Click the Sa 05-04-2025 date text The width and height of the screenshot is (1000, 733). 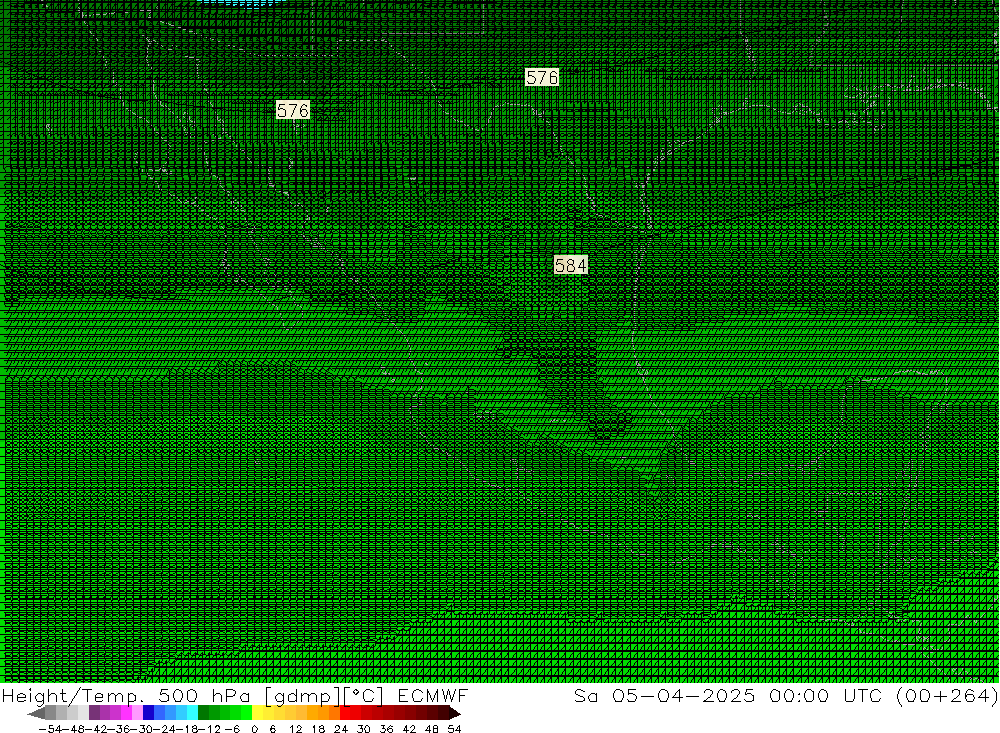[665, 696]
